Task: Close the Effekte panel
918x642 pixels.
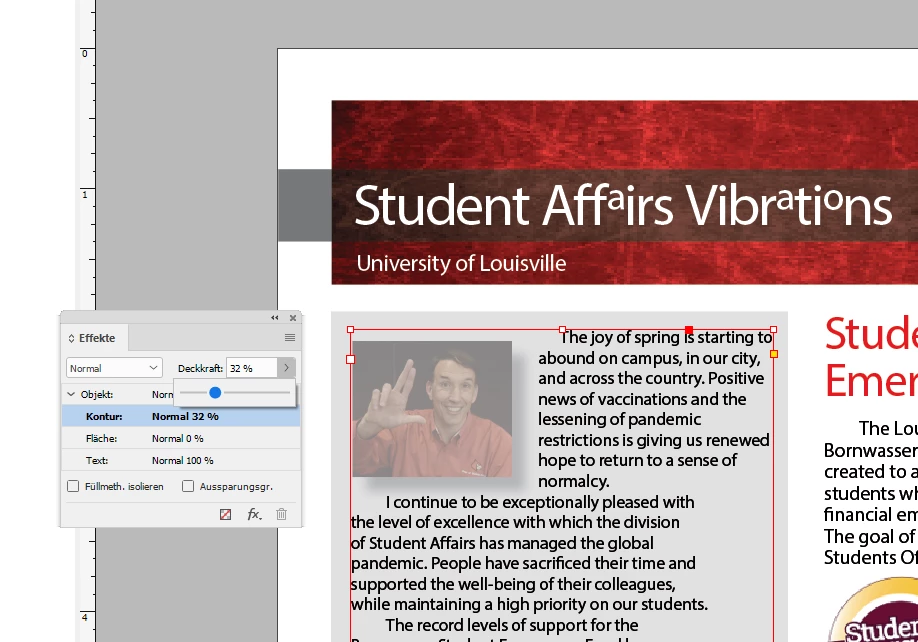Action: [293, 318]
